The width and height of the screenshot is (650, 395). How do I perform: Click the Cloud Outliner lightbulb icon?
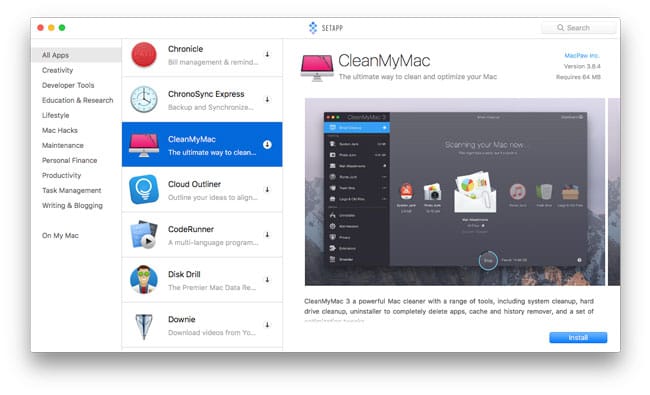click(144, 189)
